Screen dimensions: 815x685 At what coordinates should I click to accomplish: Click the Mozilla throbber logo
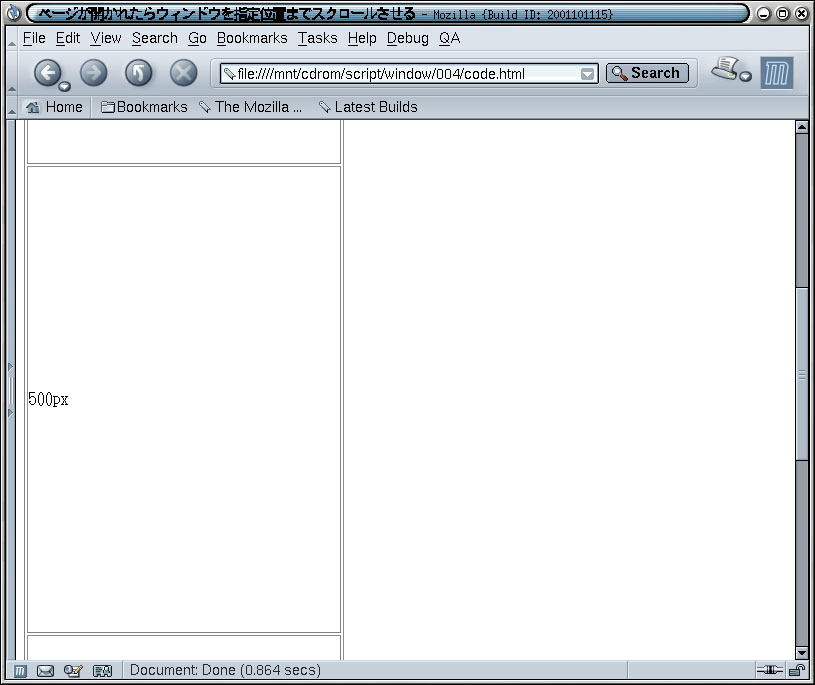tap(777, 73)
